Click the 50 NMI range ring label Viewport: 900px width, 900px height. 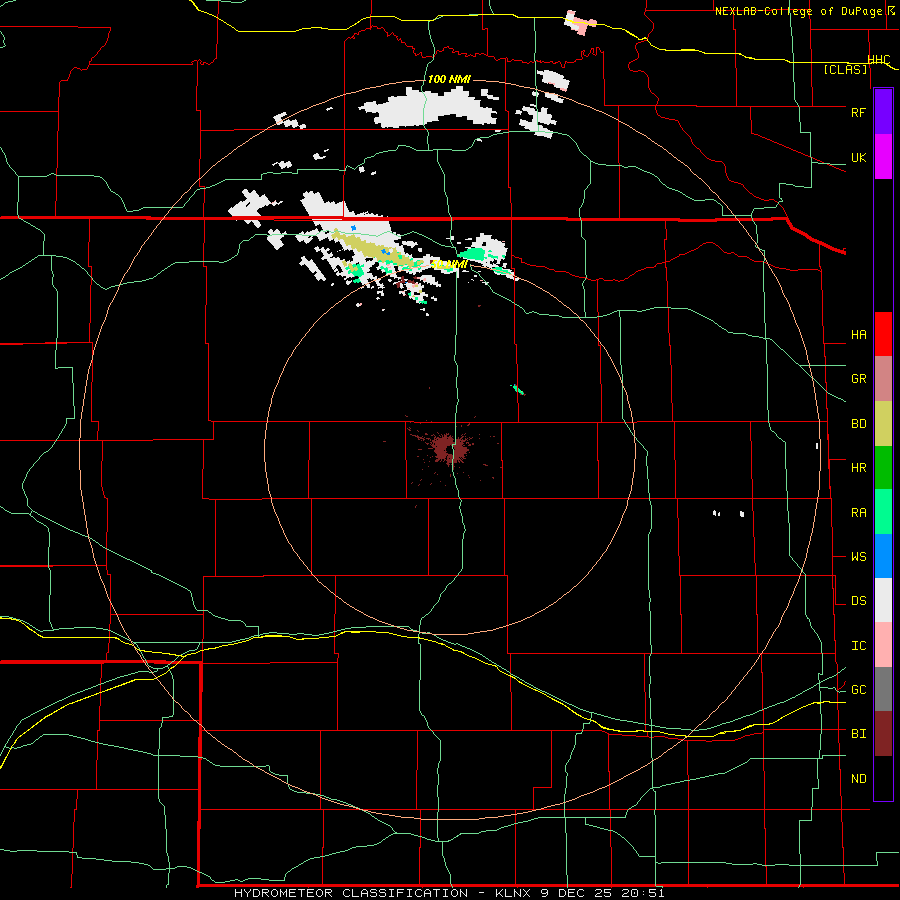click(x=449, y=265)
